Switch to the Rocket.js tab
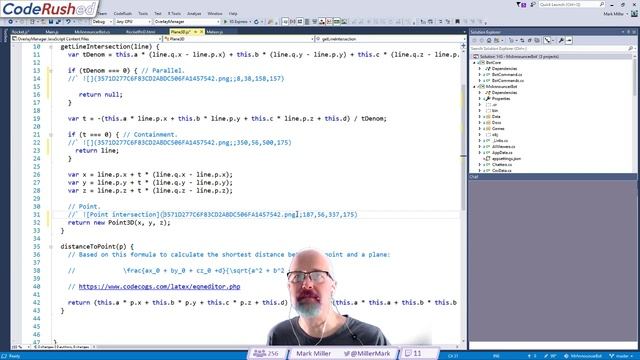The image size is (640, 360). (x=20, y=32)
